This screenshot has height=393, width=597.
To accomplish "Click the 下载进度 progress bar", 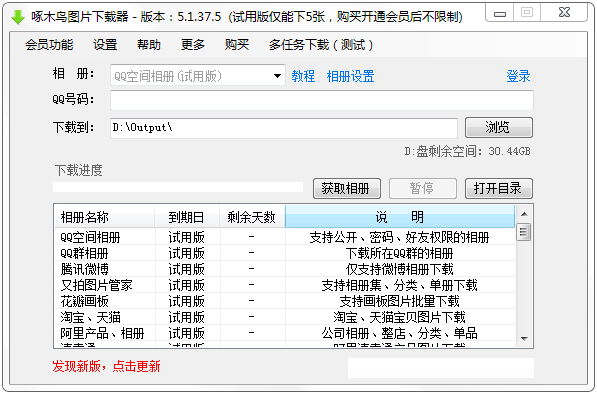I will click(178, 187).
